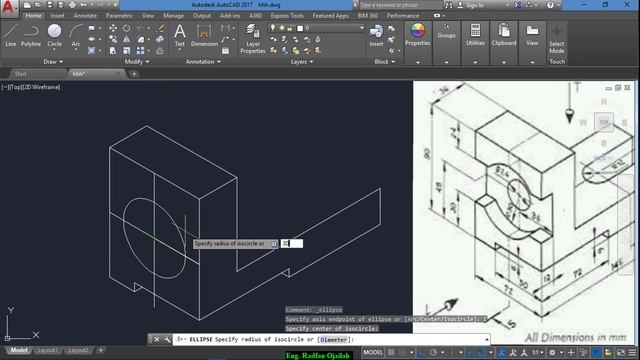Open Layer Properties manager

click(253, 39)
